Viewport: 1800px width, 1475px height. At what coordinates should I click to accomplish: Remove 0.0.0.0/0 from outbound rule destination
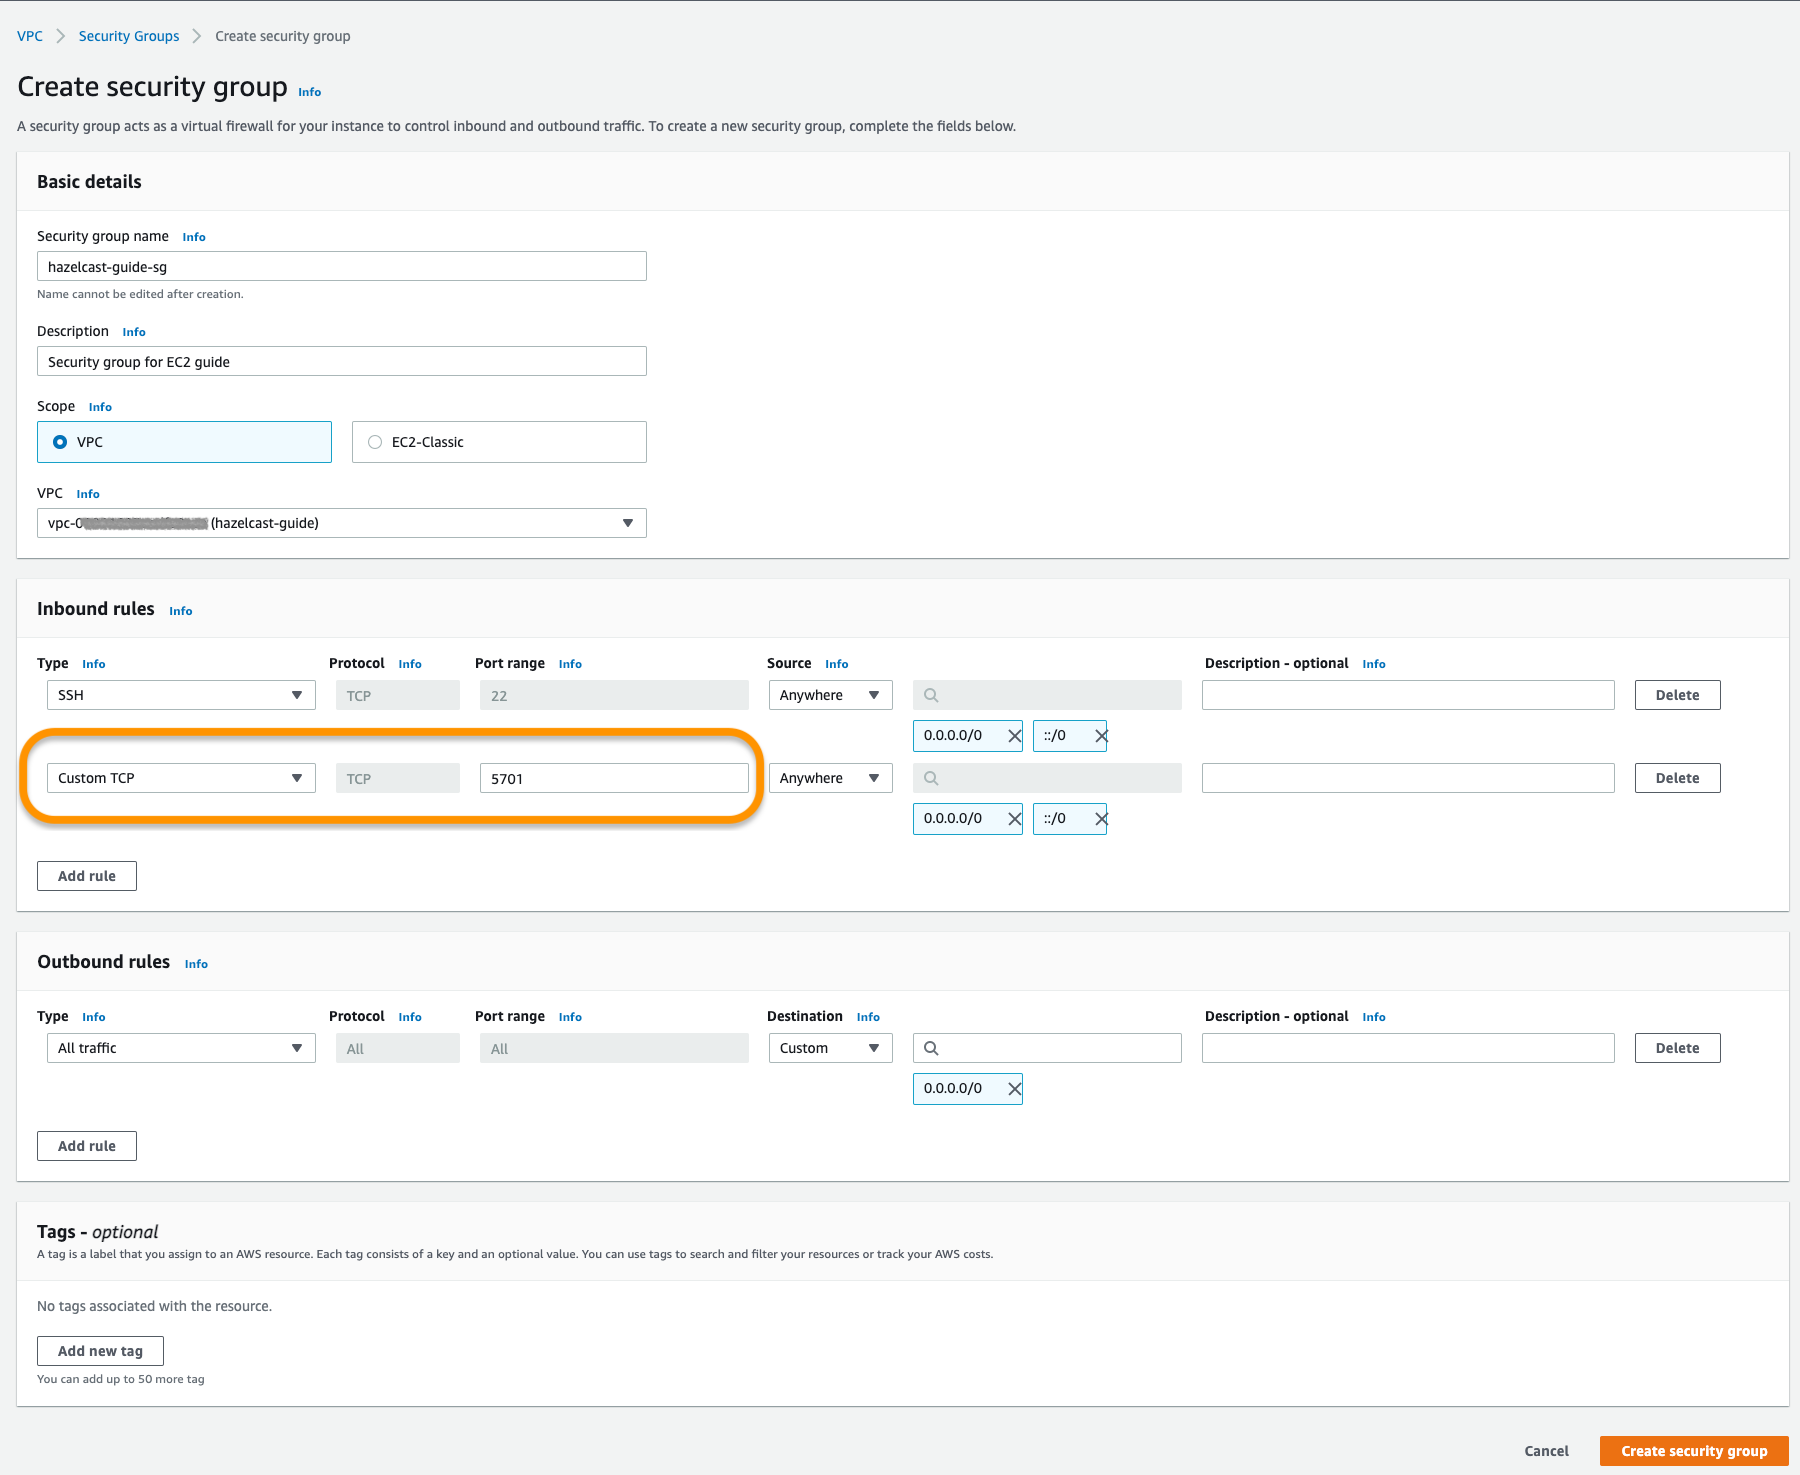click(x=1014, y=1089)
